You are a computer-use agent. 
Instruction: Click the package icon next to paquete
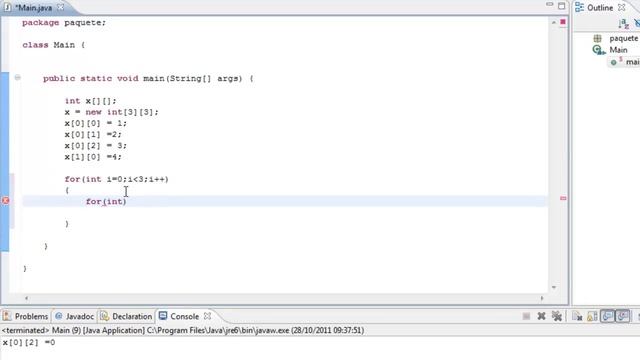597,38
